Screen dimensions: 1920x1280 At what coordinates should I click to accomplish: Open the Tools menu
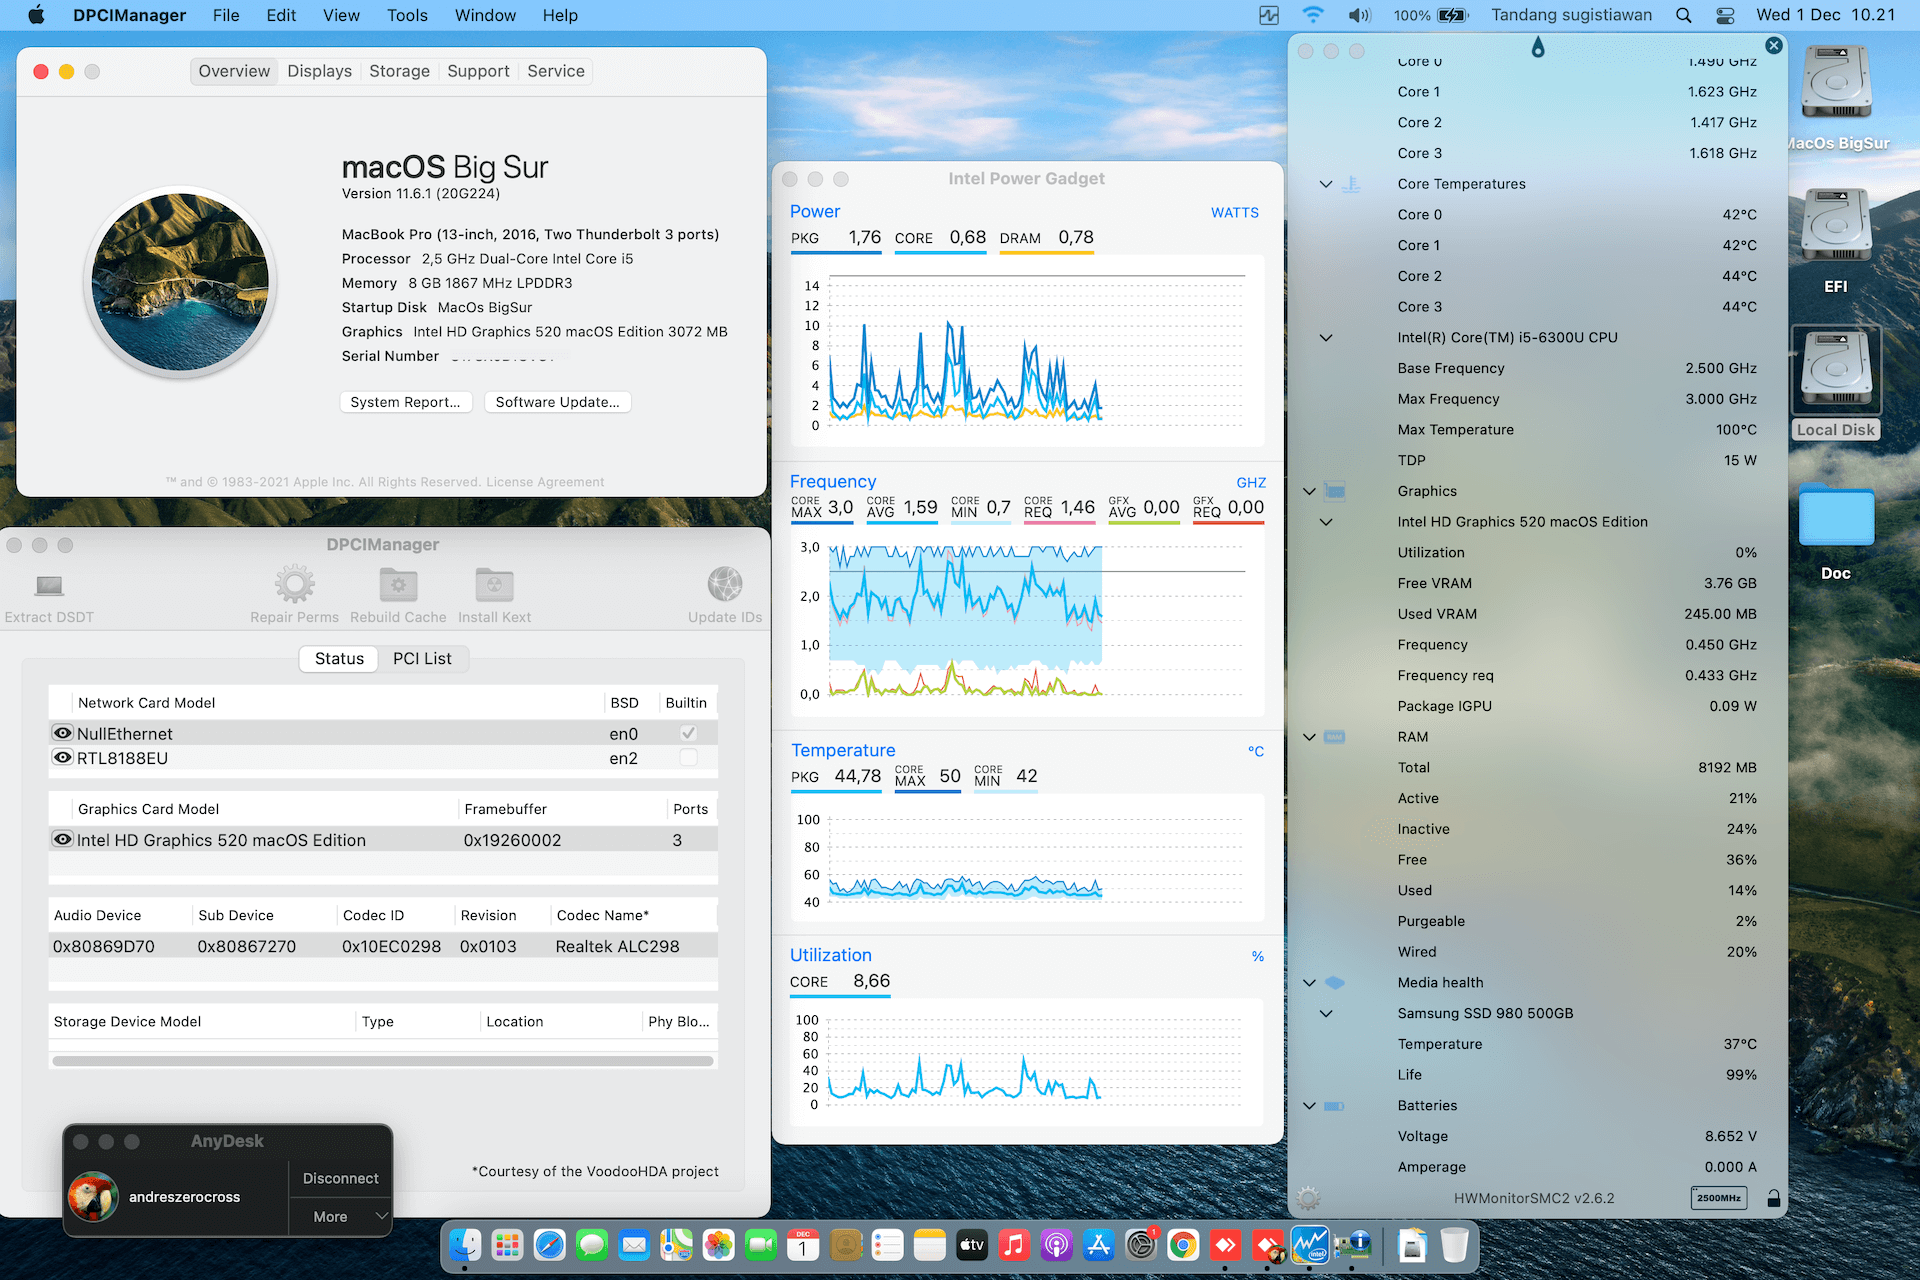coord(407,15)
